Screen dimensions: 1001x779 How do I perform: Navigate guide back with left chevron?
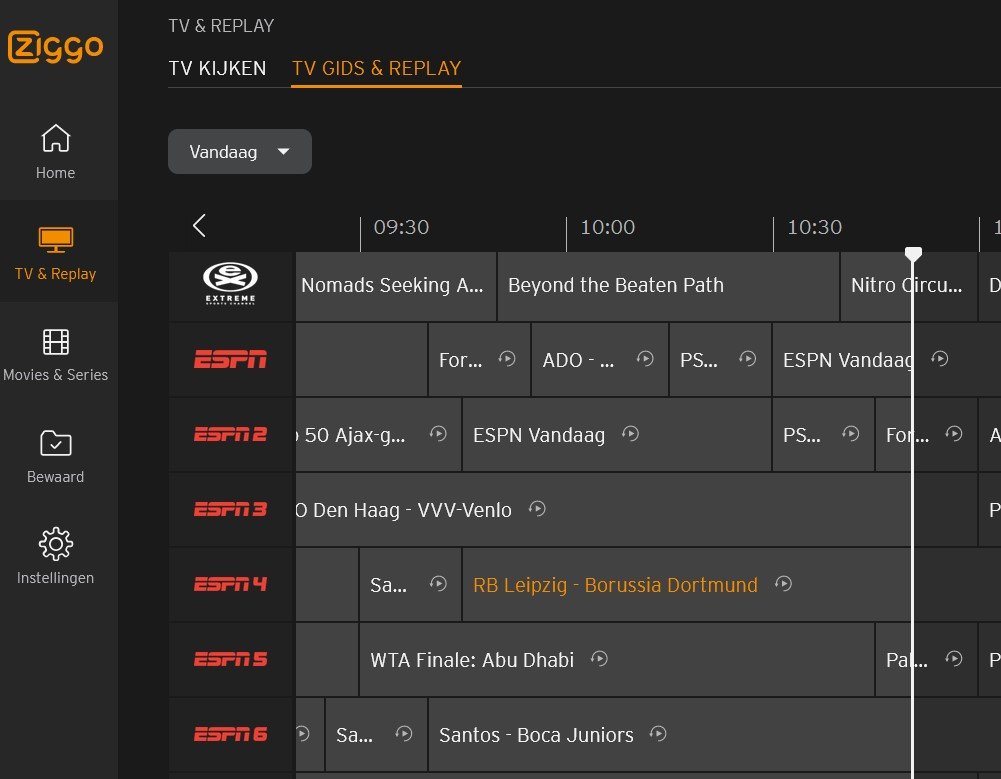pyautogui.click(x=199, y=225)
